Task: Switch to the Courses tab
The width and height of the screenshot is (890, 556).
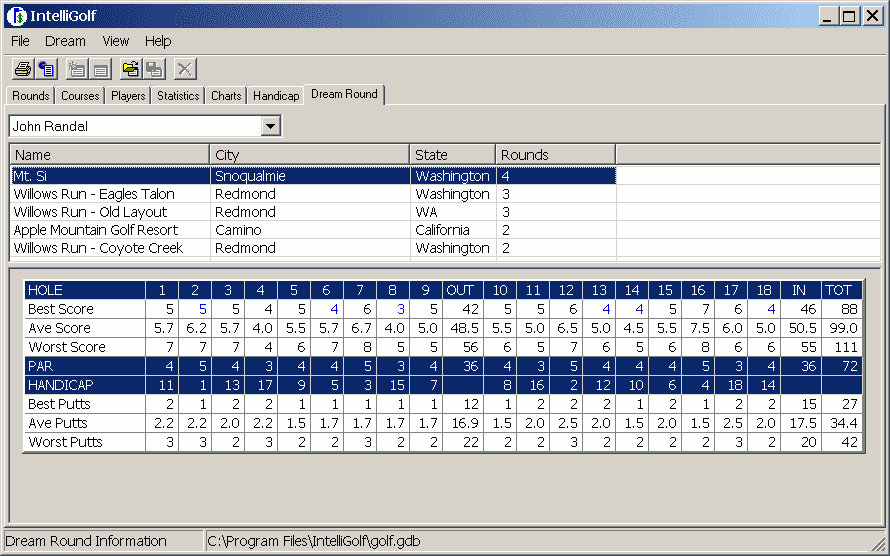Action: click(80, 96)
